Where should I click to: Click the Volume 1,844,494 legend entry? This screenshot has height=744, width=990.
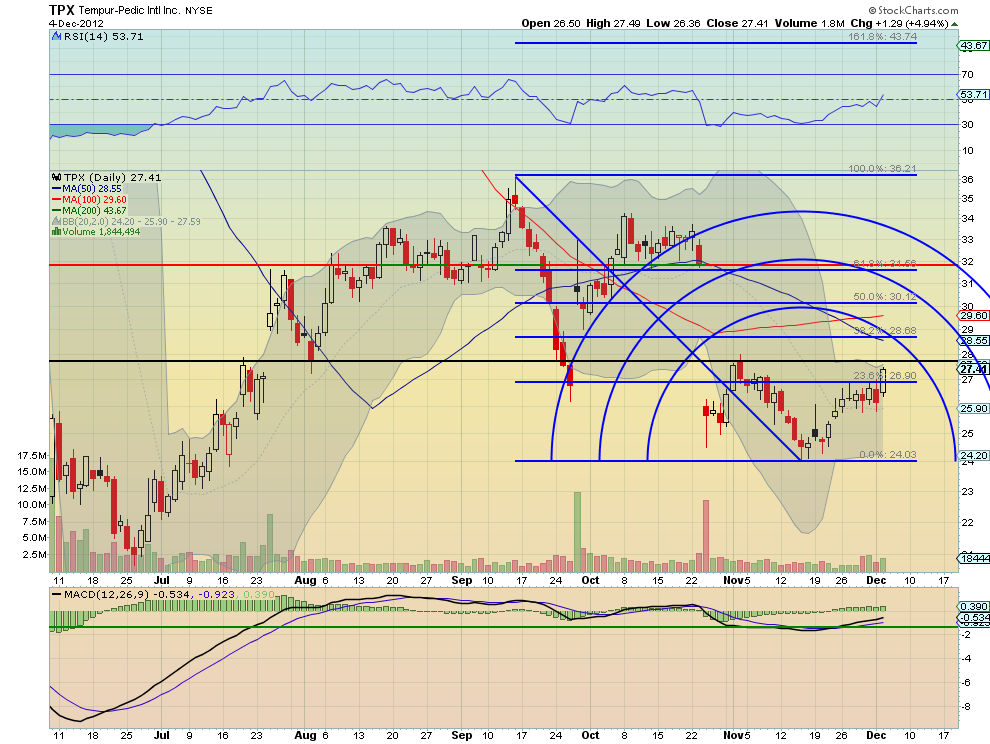coord(101,232)
